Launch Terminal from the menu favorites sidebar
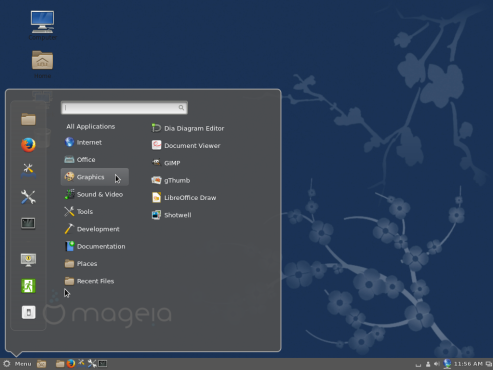Image resolution: width=493 pixels, height=370 pixels. click(28, 223)
